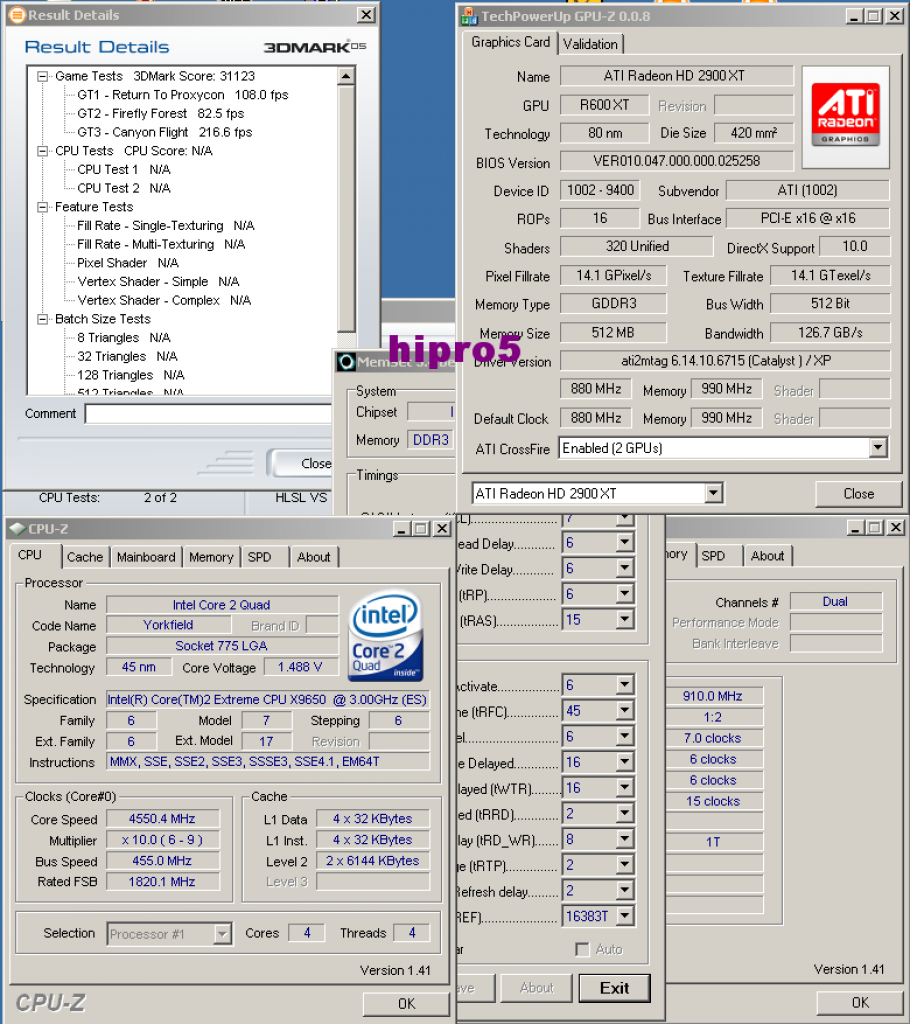Click the 3DMark logo in Result Details
The height and width of the screenshot is (1024, 910).
coord(314,47)
